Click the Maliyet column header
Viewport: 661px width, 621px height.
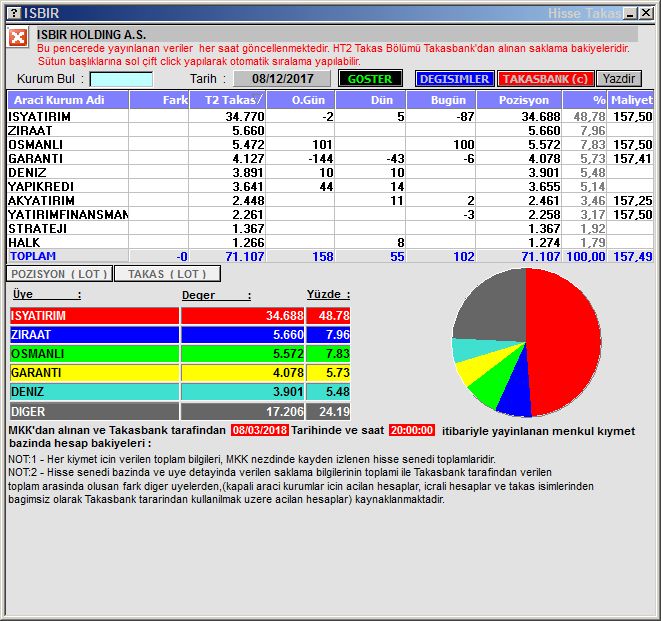coord(631,100)
